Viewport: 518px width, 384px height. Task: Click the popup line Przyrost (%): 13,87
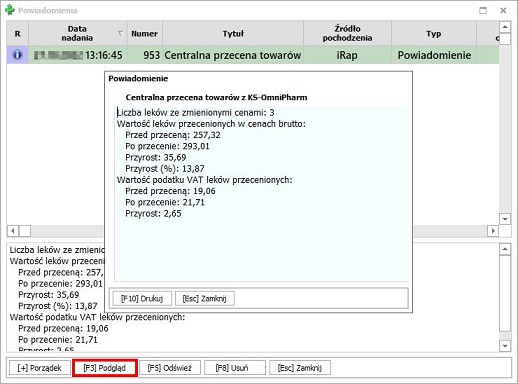165,169
